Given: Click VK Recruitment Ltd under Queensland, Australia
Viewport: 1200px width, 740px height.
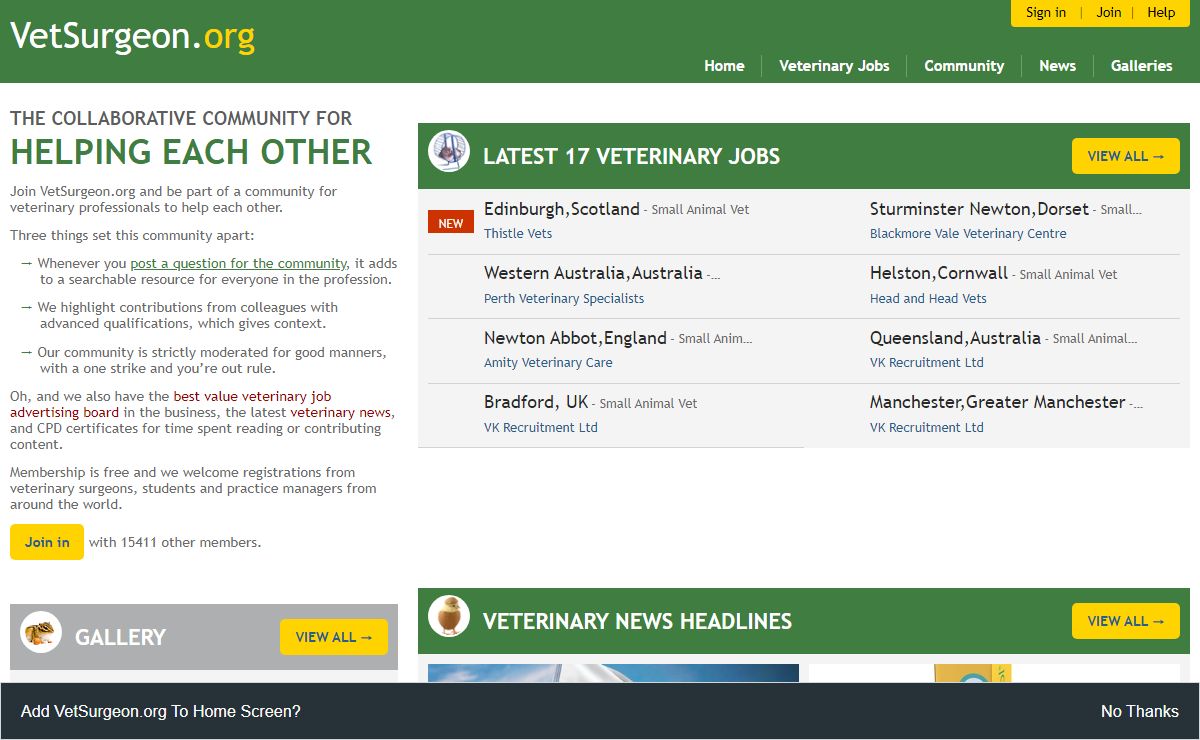Looking at the screenshot, I should pyautogui.click(x=927, y=362).
